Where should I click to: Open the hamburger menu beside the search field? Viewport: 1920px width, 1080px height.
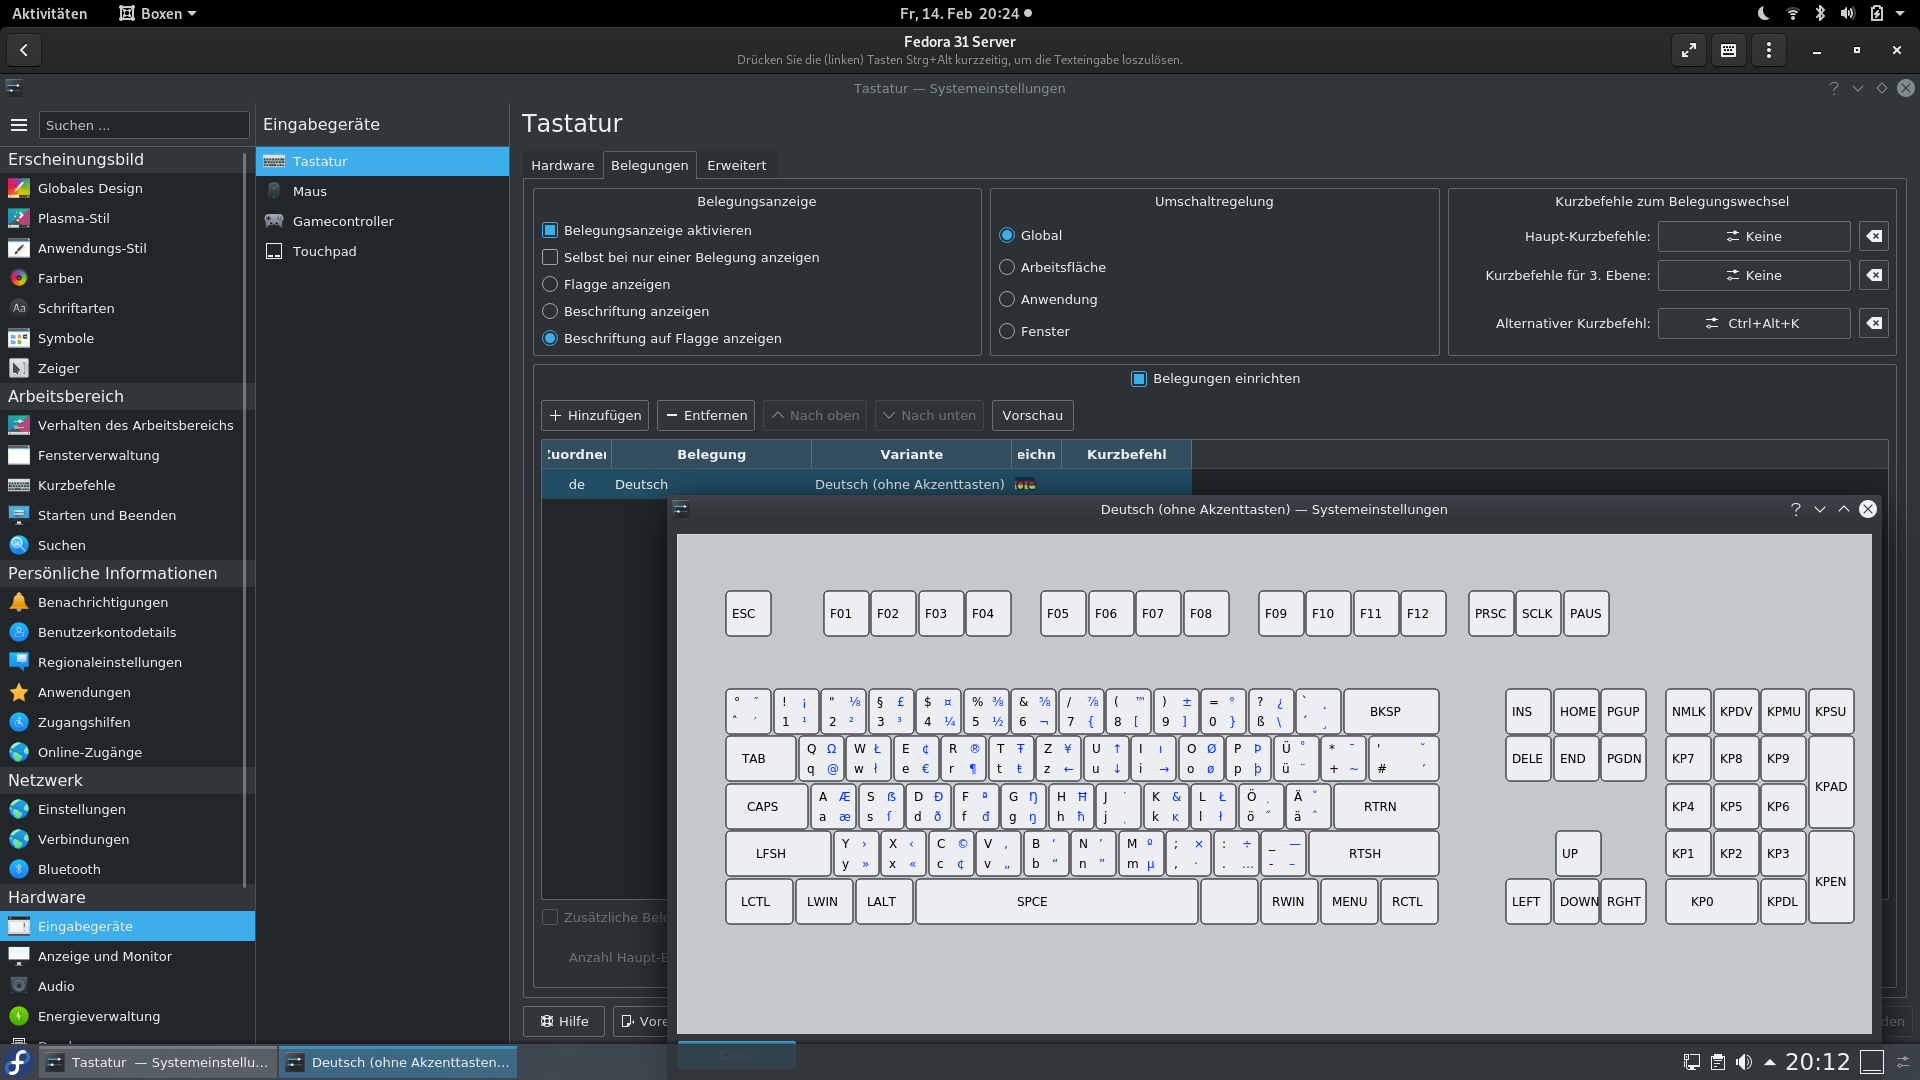pyautogui.click(x=19, y=125)
